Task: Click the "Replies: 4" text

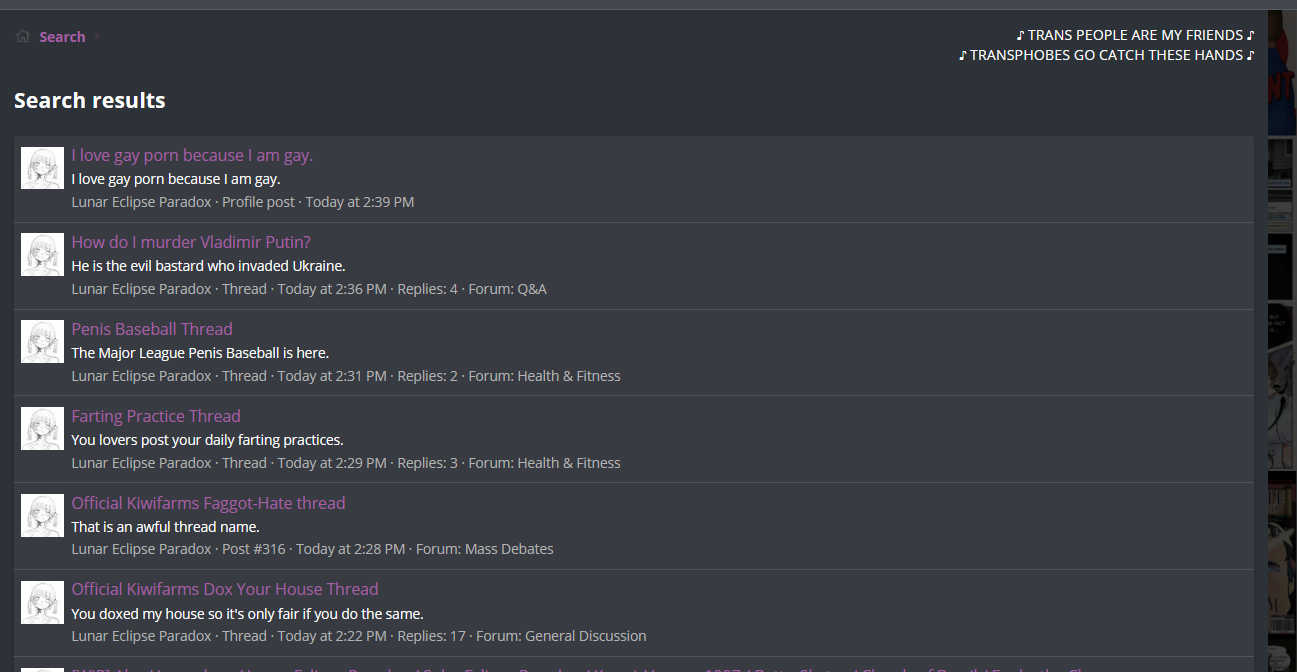Action: click(x=428, y=289)
